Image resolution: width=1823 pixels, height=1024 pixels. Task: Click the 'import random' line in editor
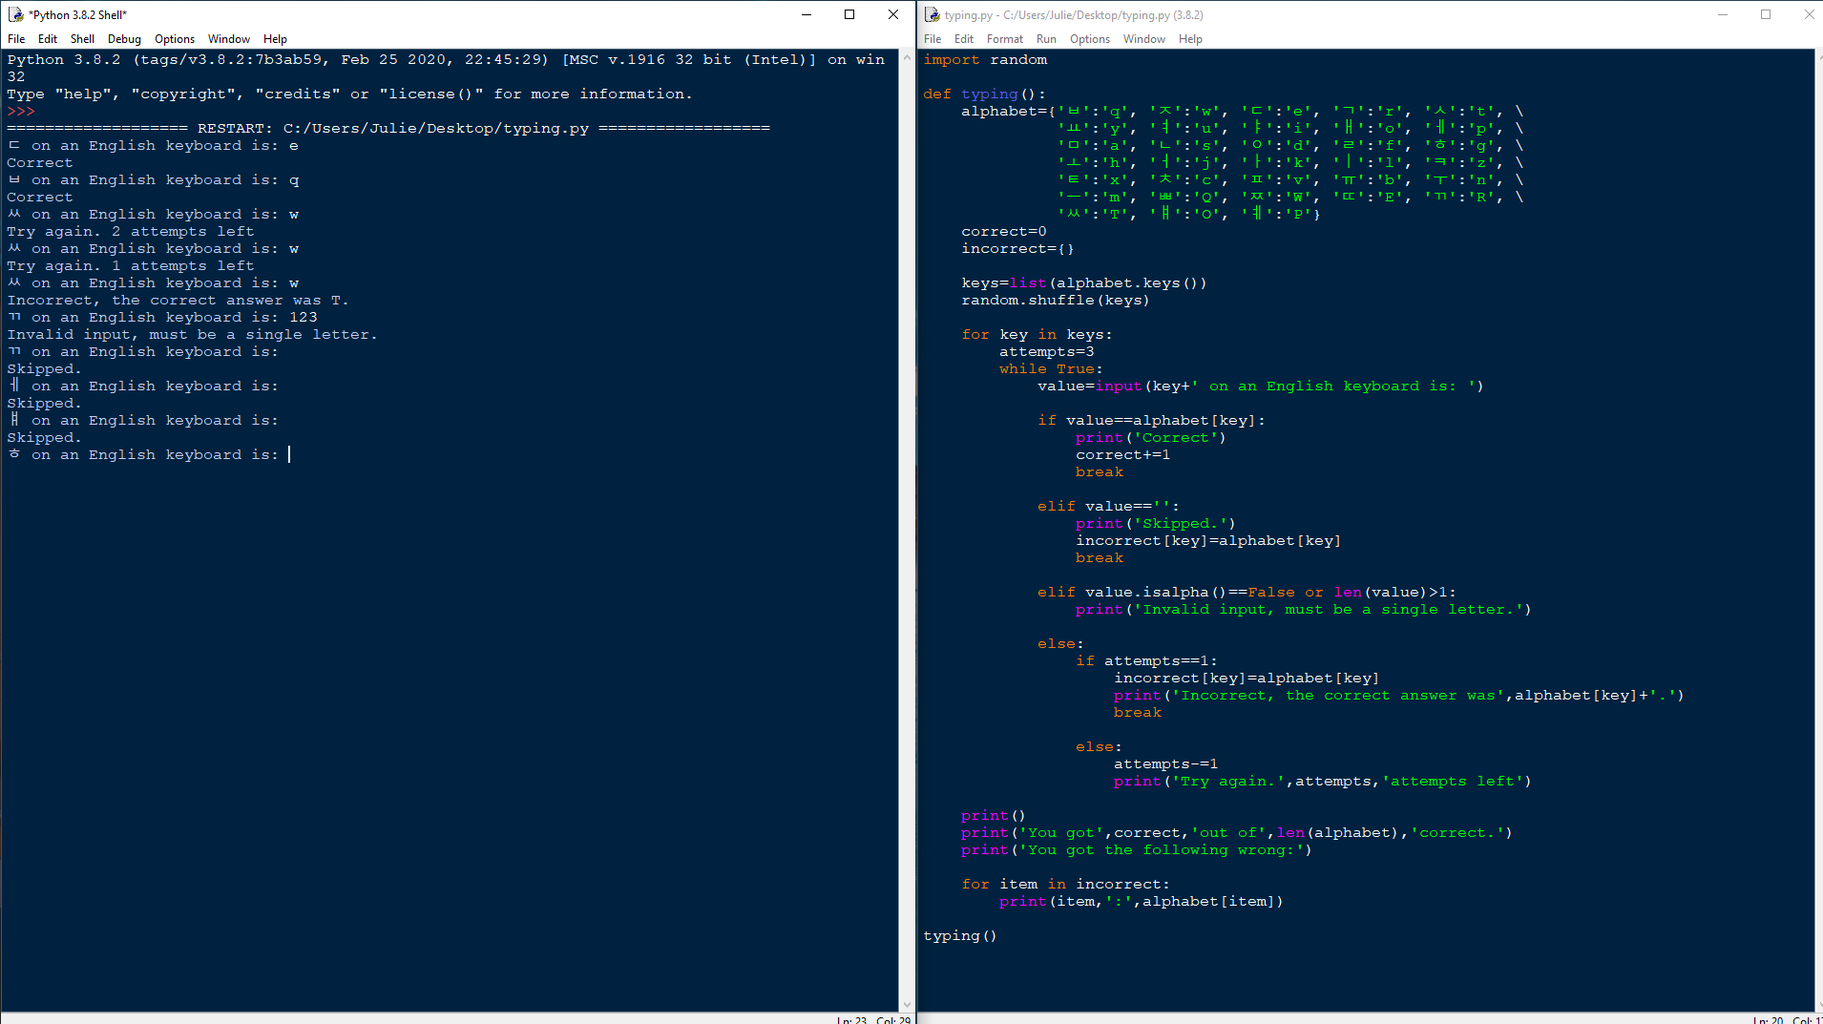[985, 60]
